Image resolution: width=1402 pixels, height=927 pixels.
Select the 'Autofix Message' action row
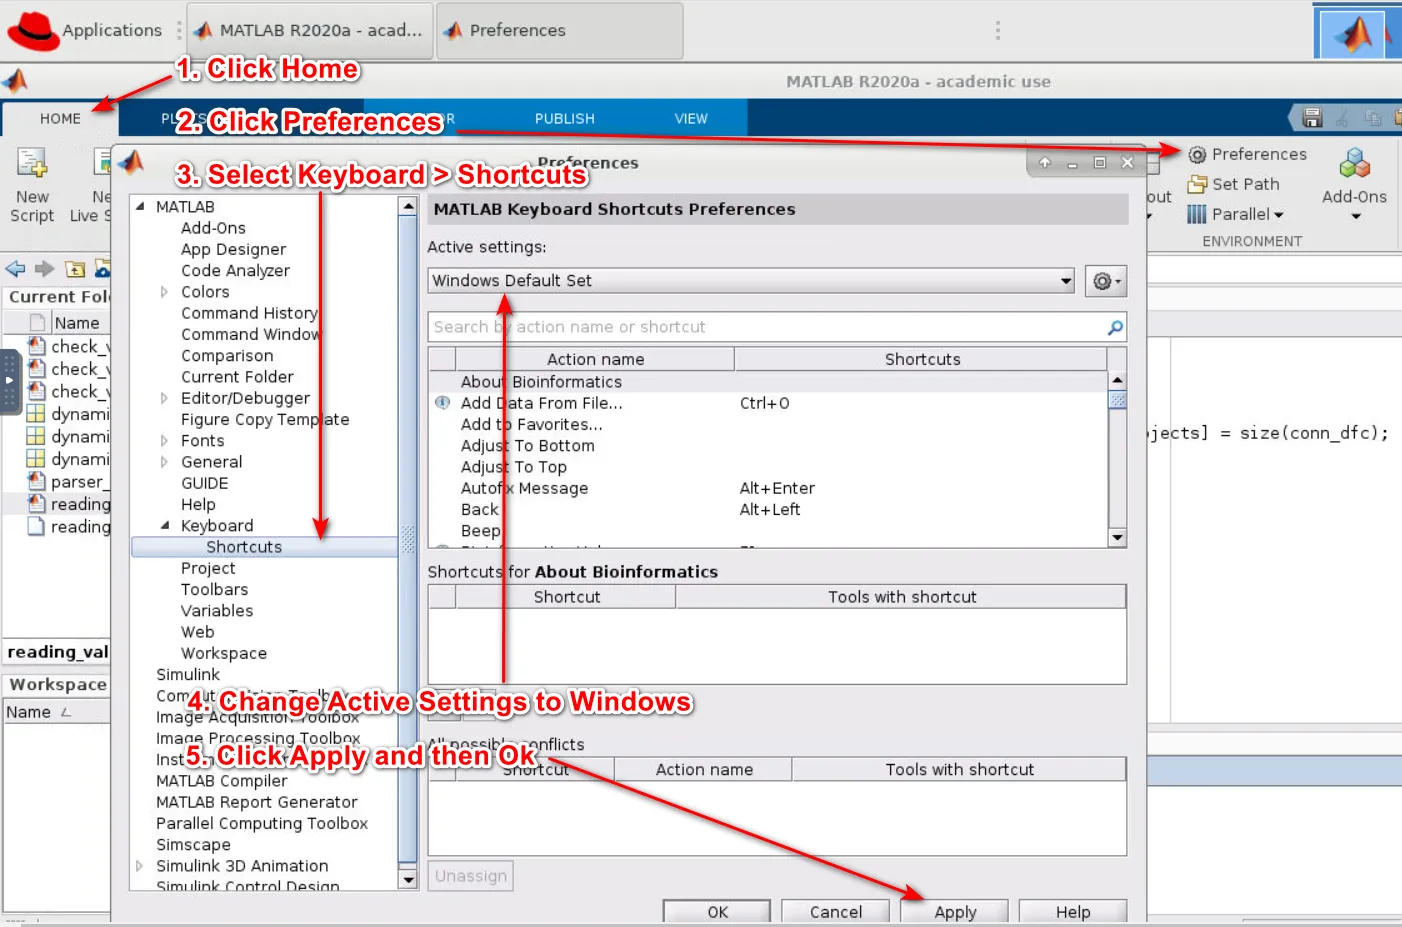click(x=768, y=488)
